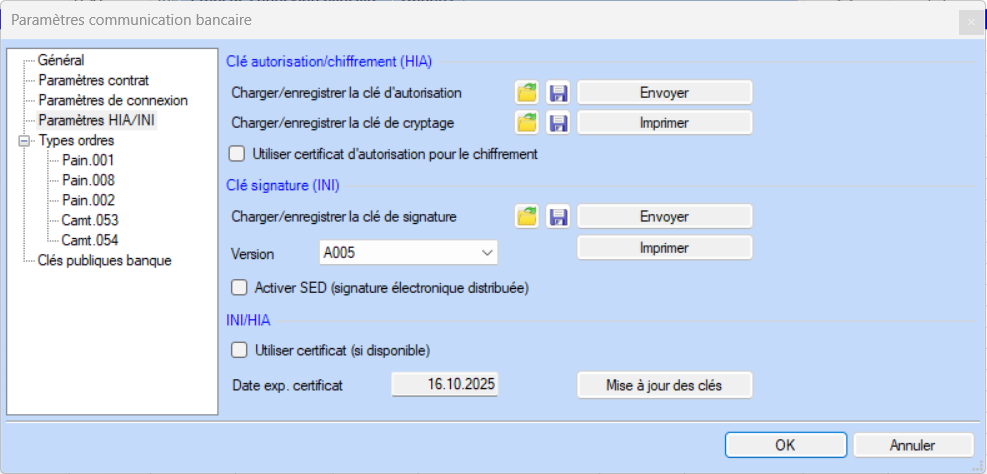Image resolution: width=987 pixels, height=474 pixels.
Task: Click the certificate expiry date field
Action: [x=444, y=384]
